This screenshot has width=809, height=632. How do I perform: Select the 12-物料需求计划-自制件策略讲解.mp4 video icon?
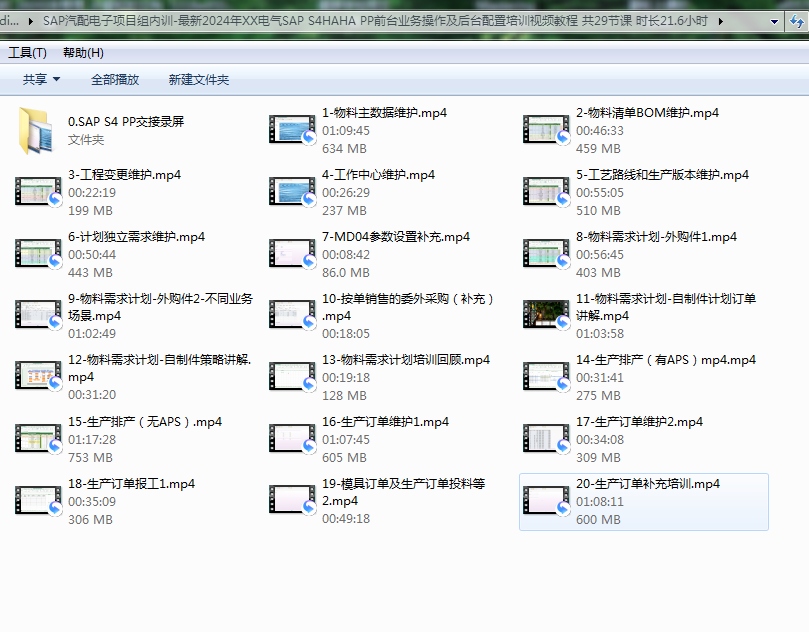pos(38,376)
